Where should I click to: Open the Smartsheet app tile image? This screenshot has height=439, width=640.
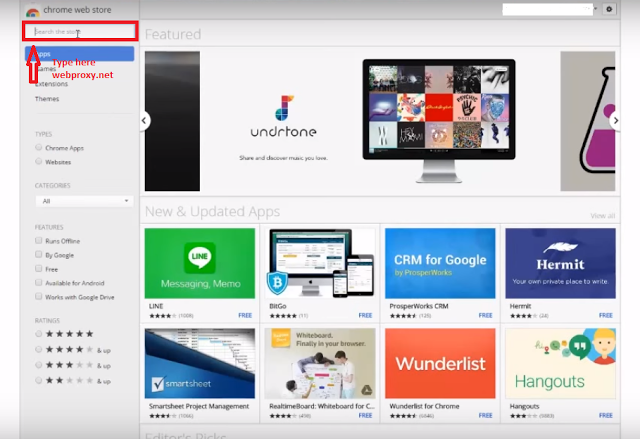200,363
